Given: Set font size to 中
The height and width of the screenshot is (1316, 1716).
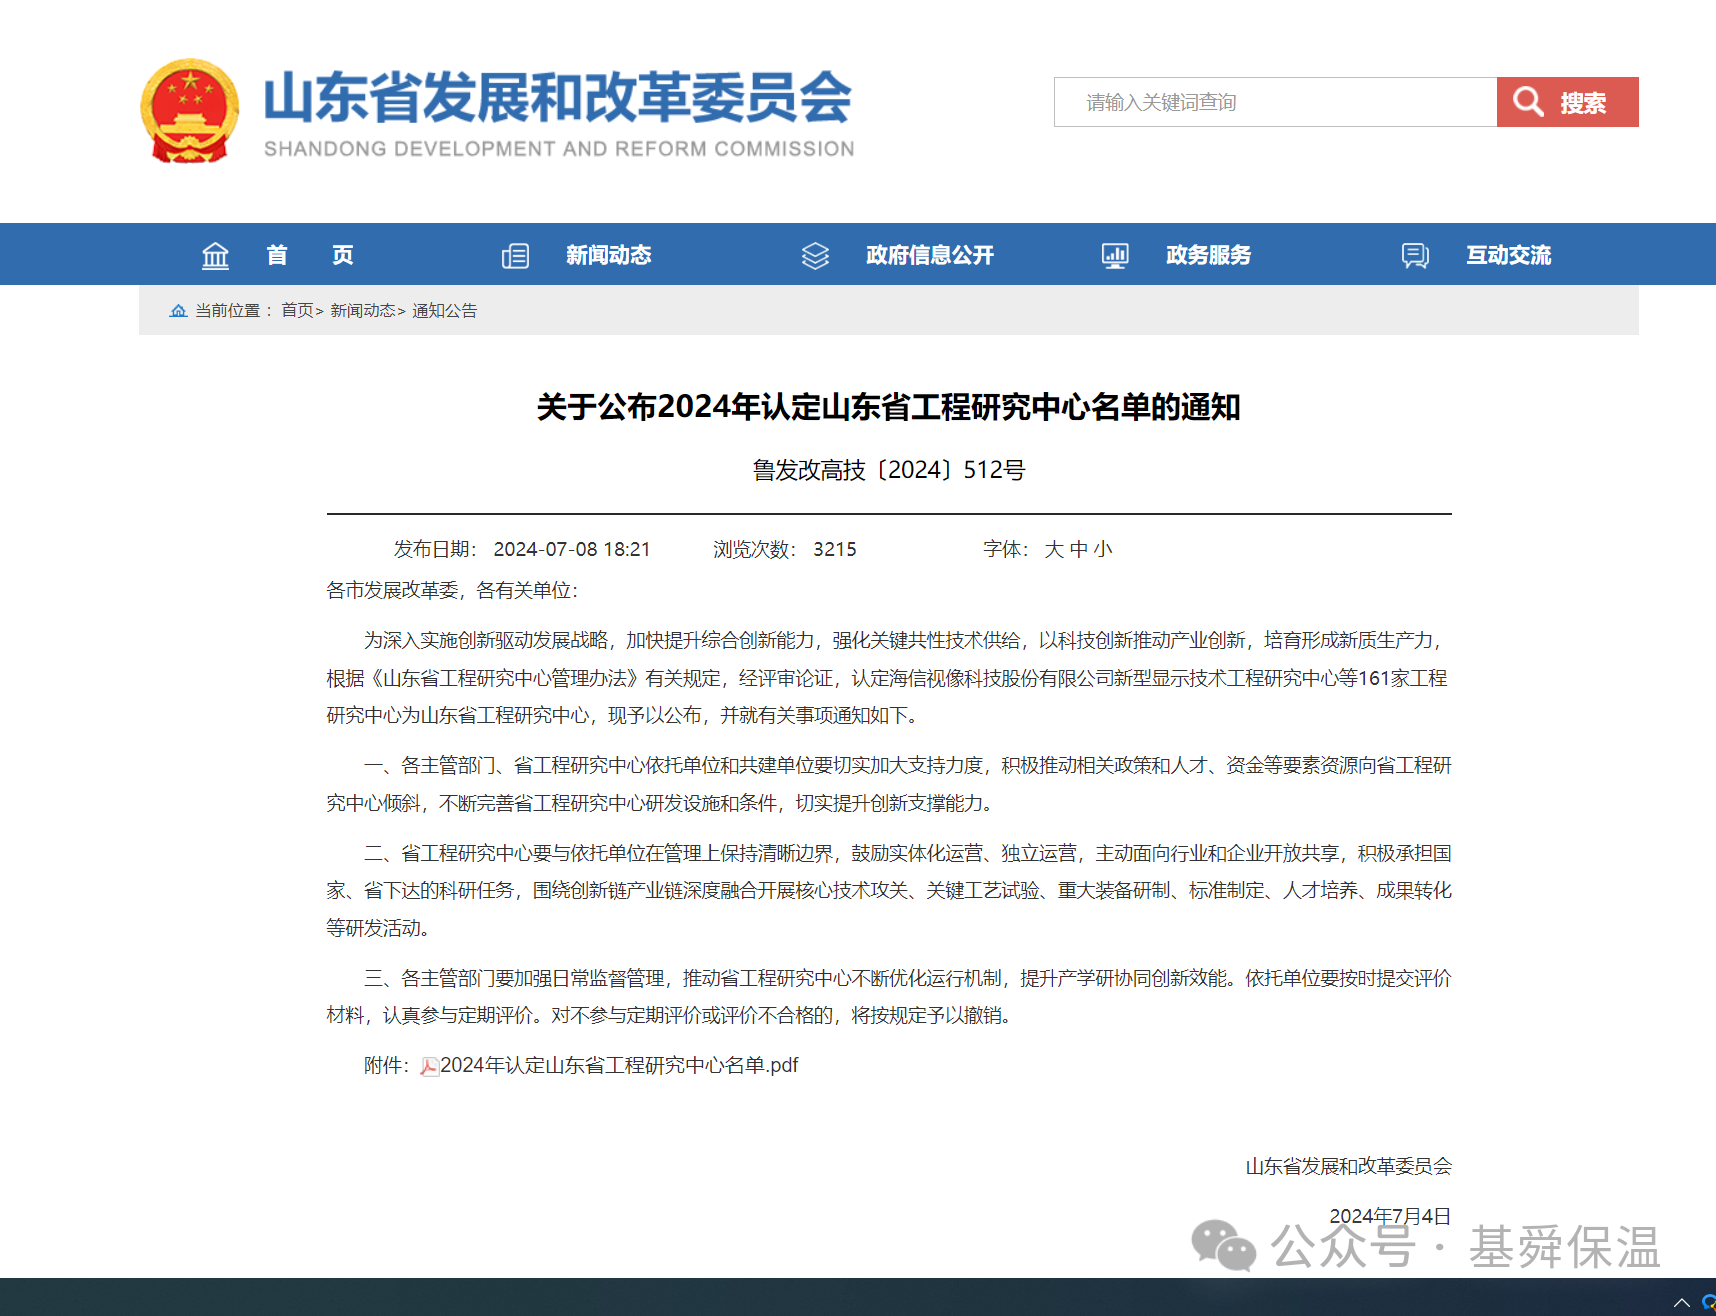Looking at the screenshot, I should pos(1079,549).
